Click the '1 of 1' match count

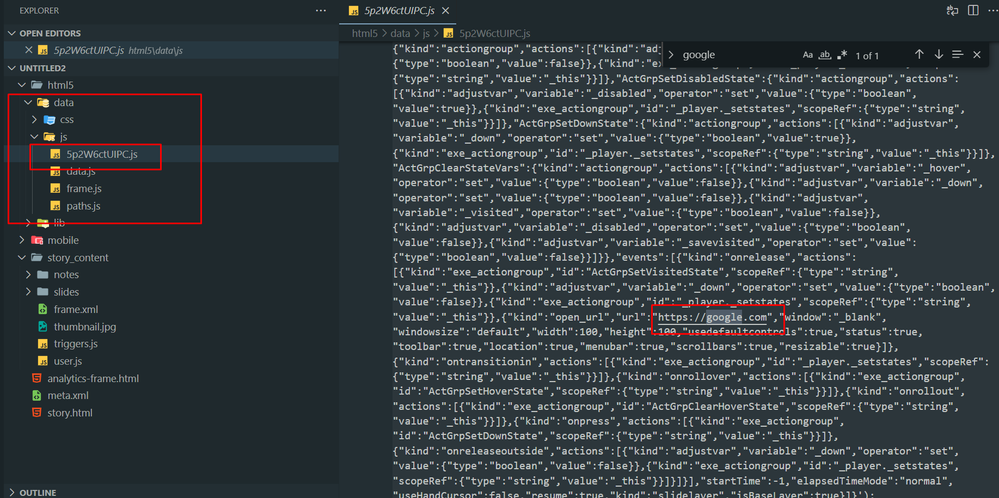coord(867,56)
